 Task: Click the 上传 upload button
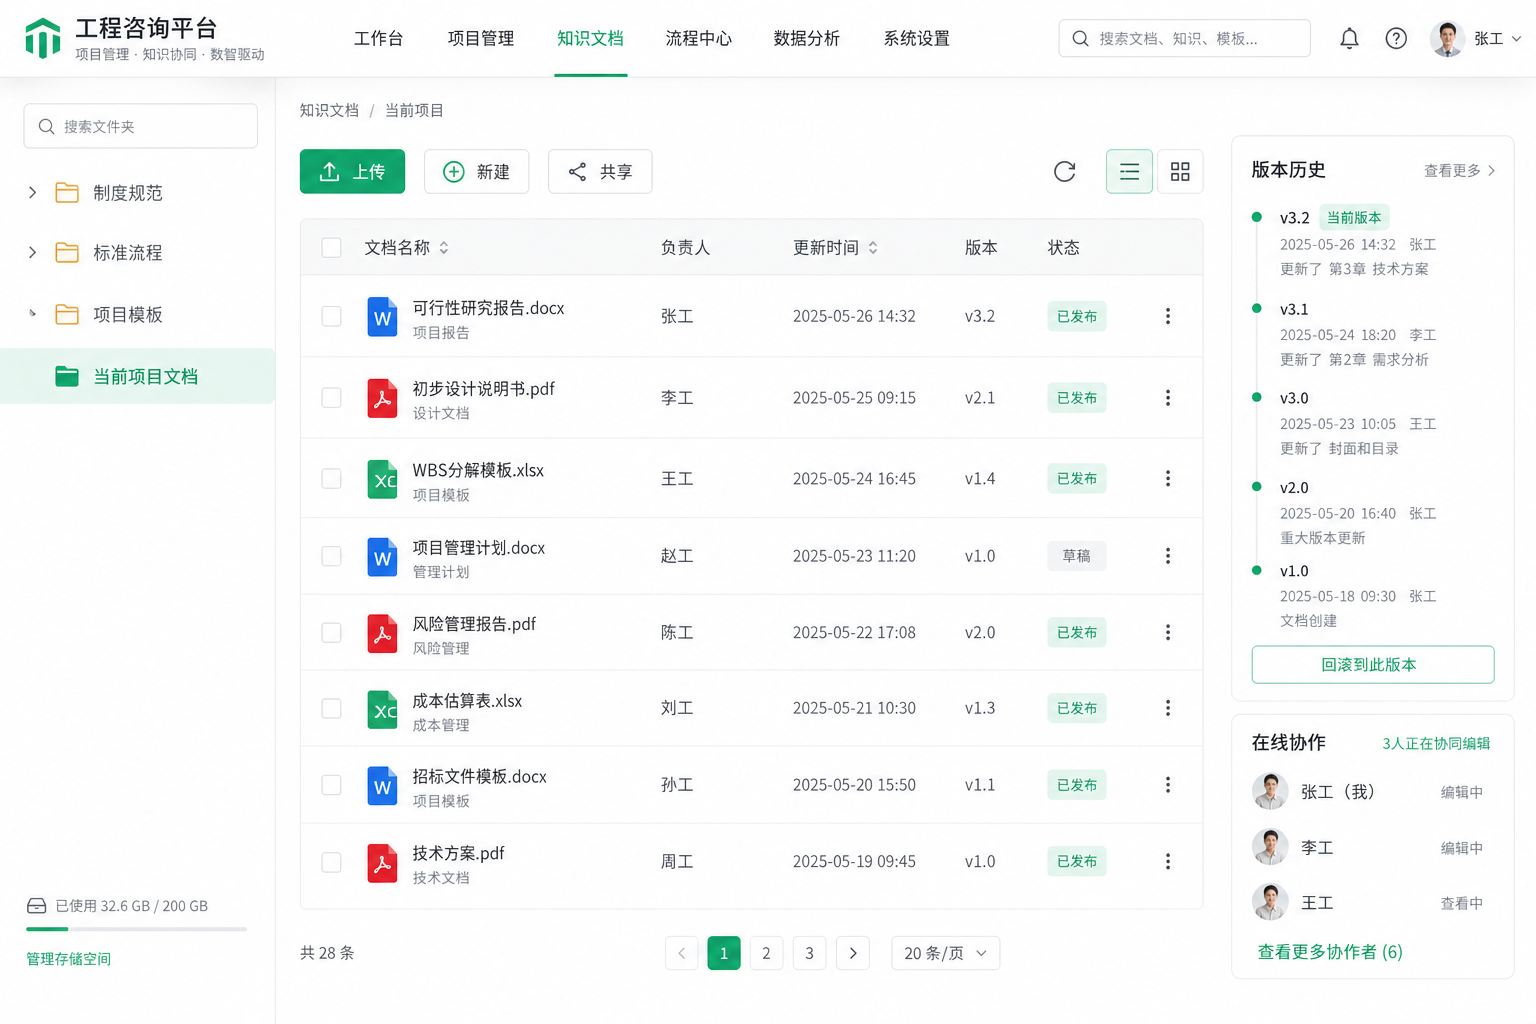352,171
